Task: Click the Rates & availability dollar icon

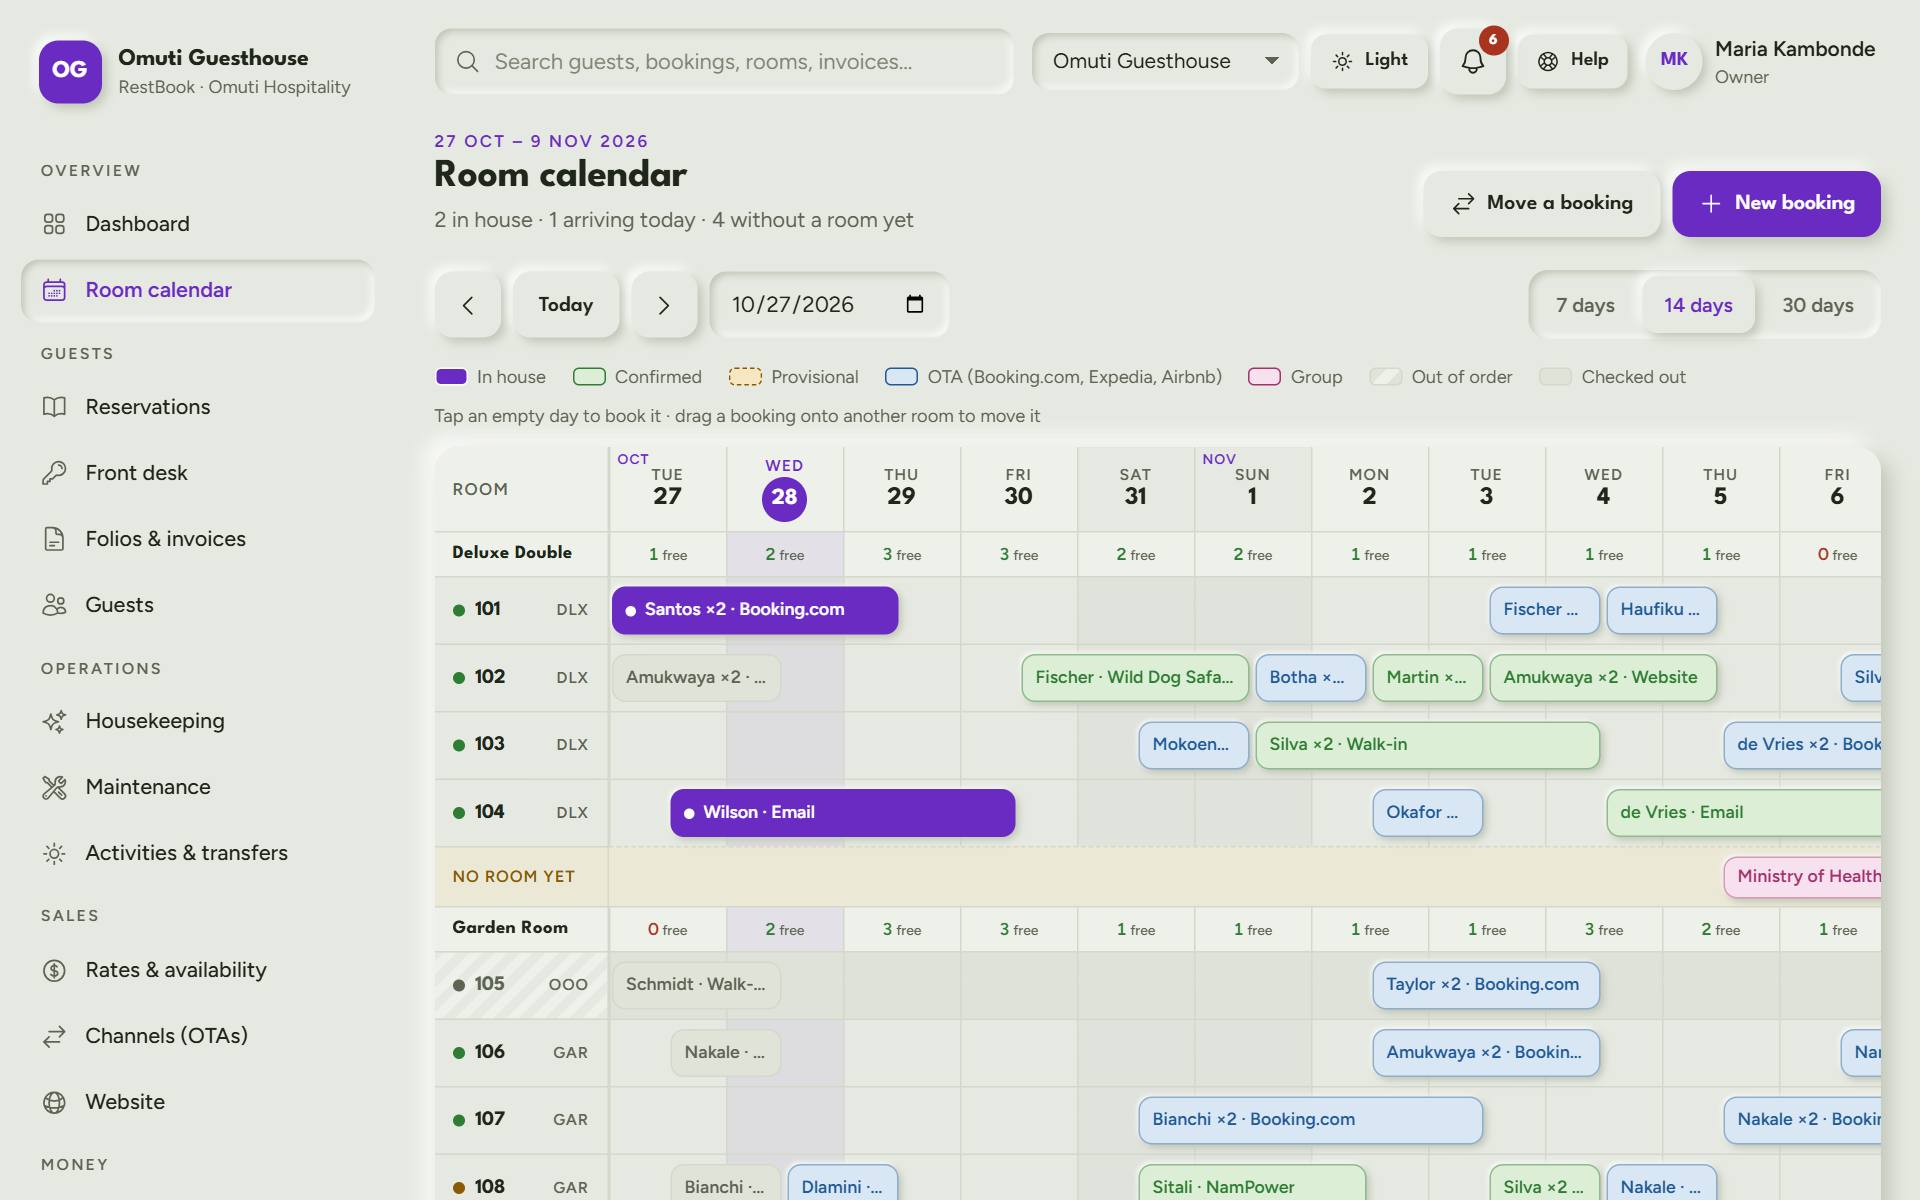Action: click(x=54, y=970)
